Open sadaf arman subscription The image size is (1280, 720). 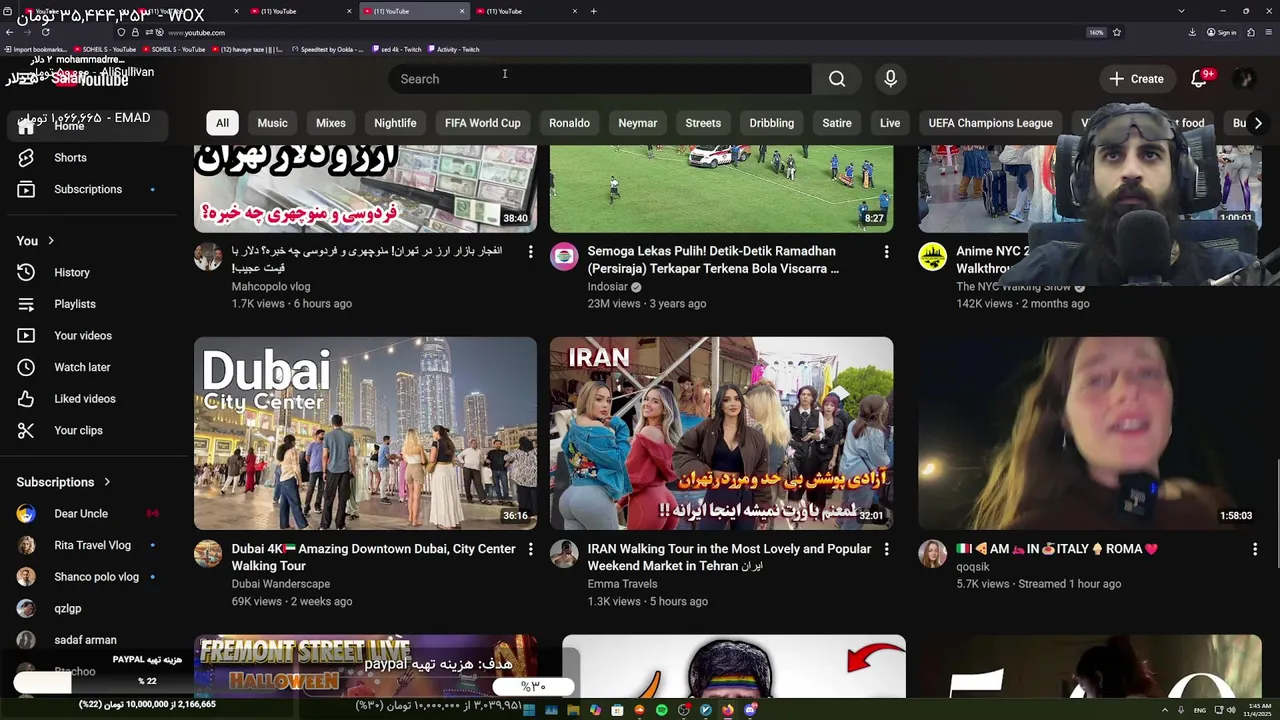pos(86,640)
